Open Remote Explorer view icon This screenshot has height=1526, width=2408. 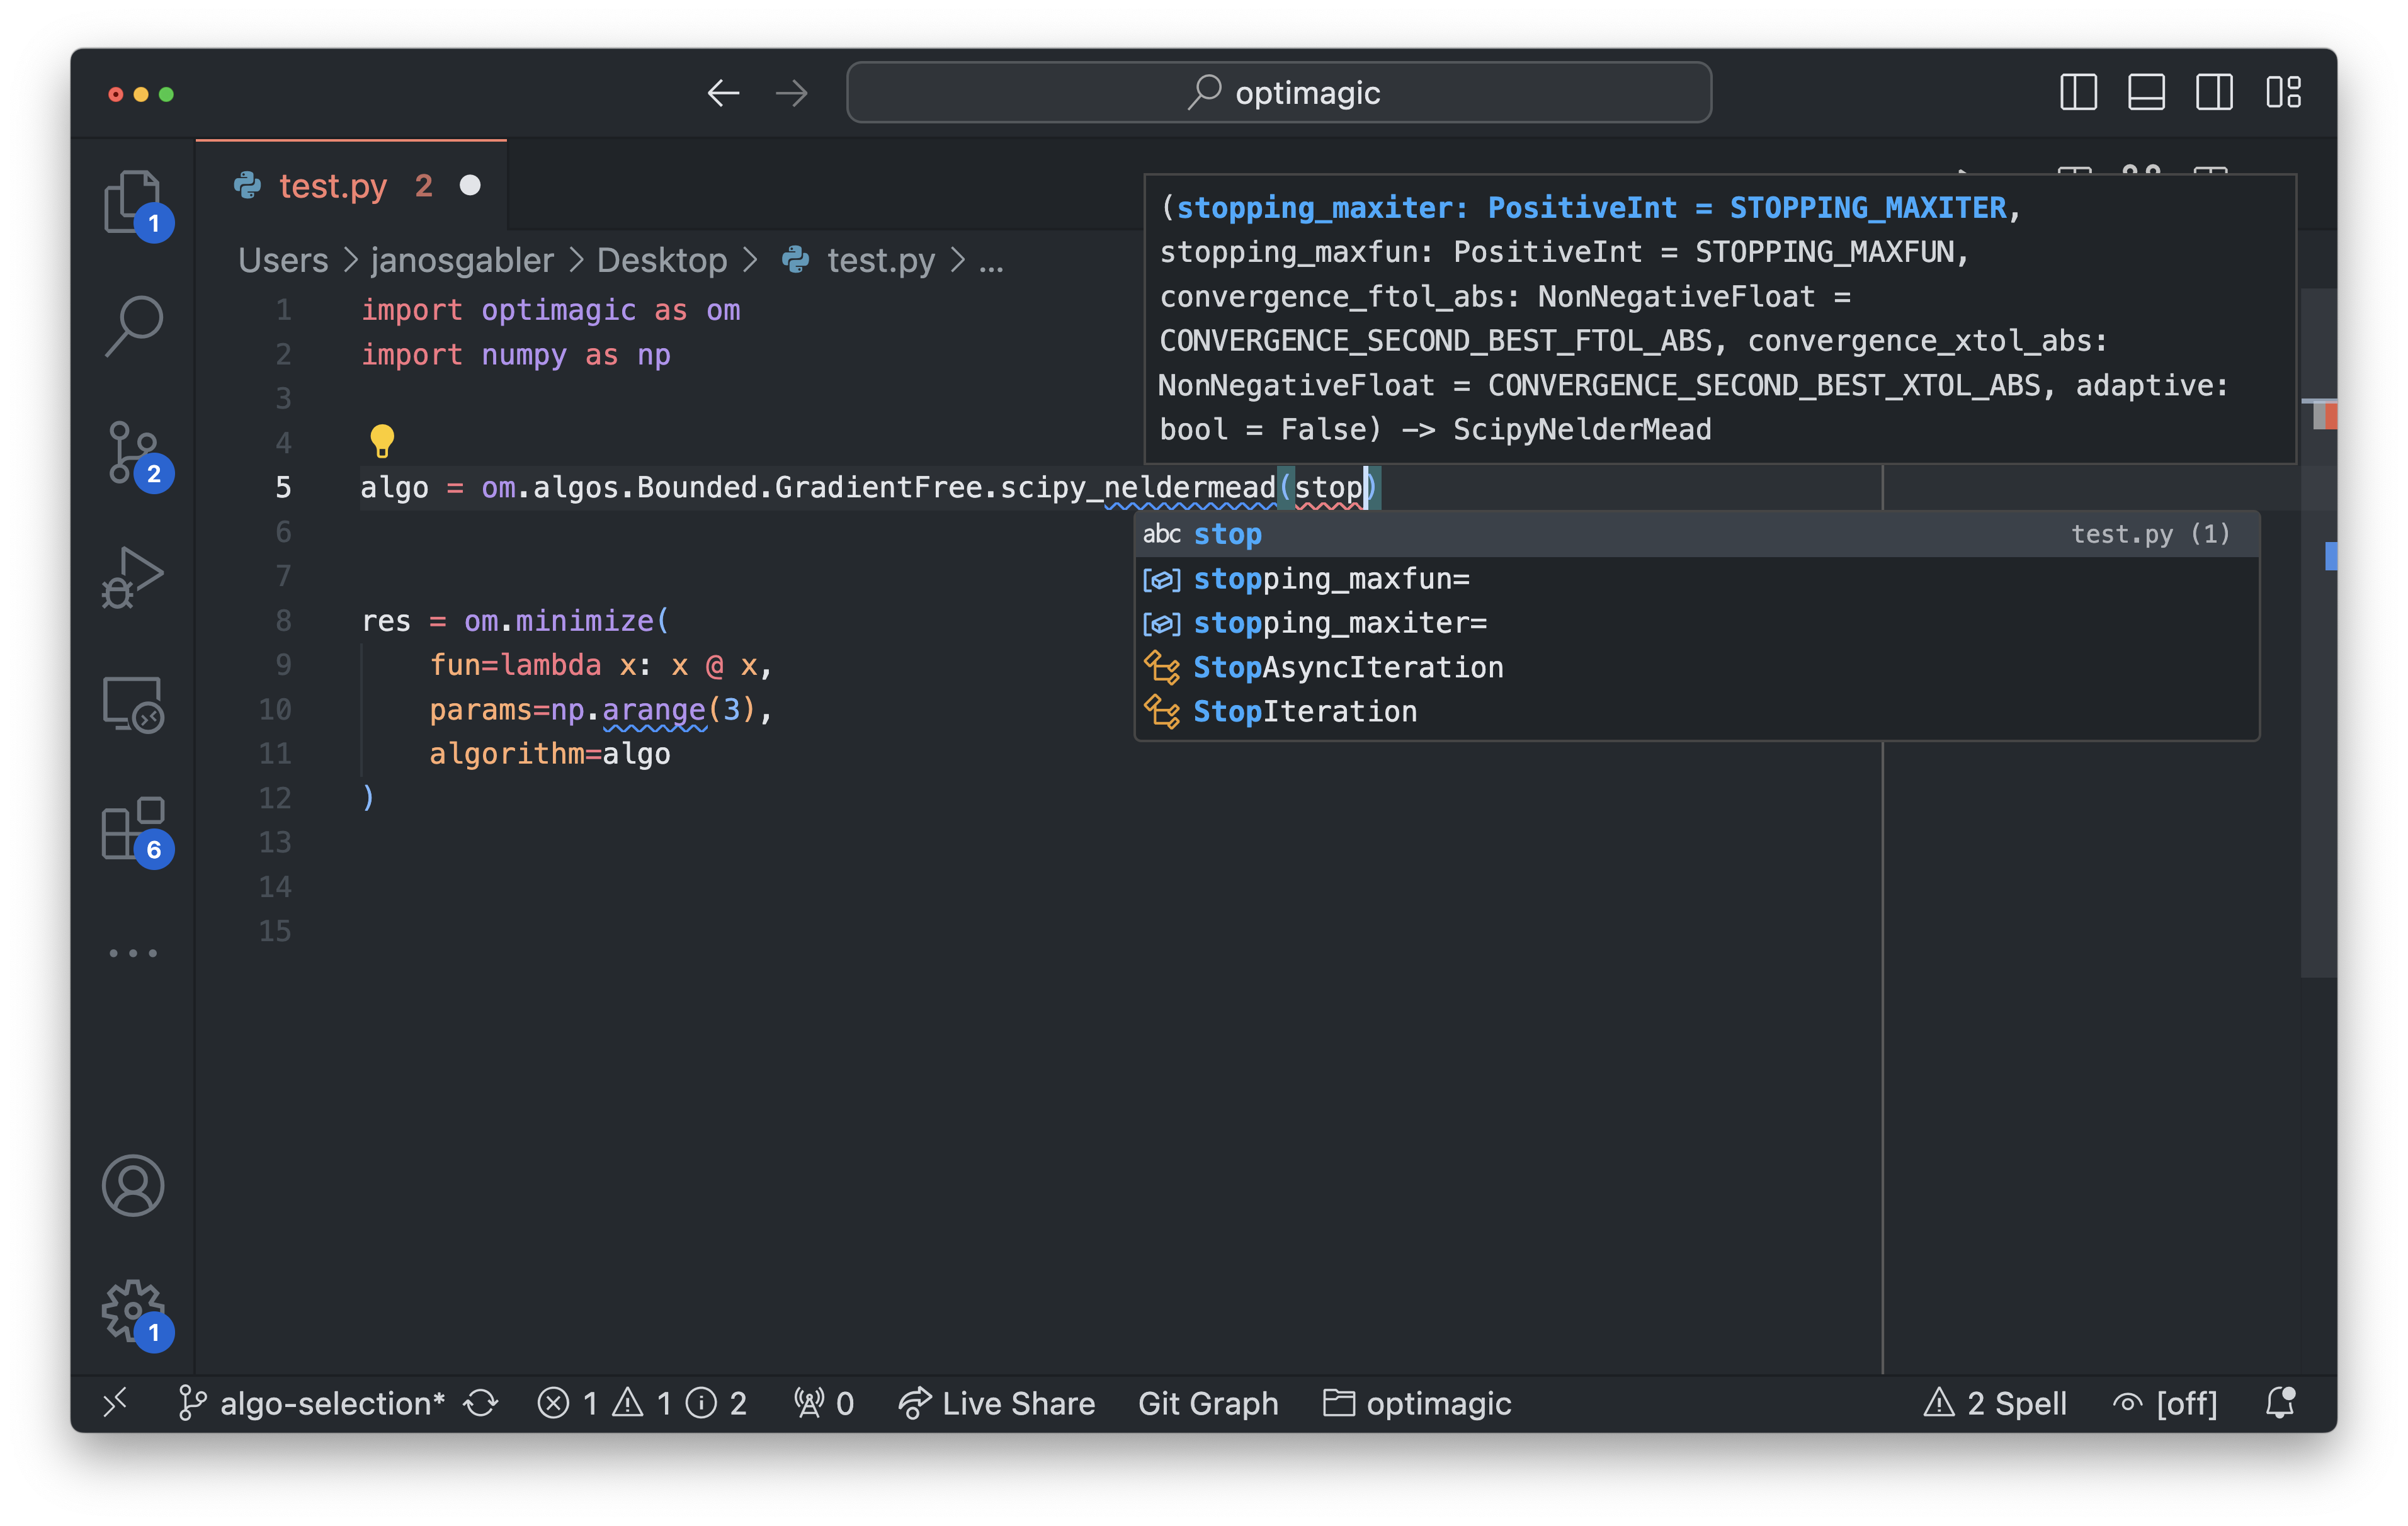[x=133, y=704]
